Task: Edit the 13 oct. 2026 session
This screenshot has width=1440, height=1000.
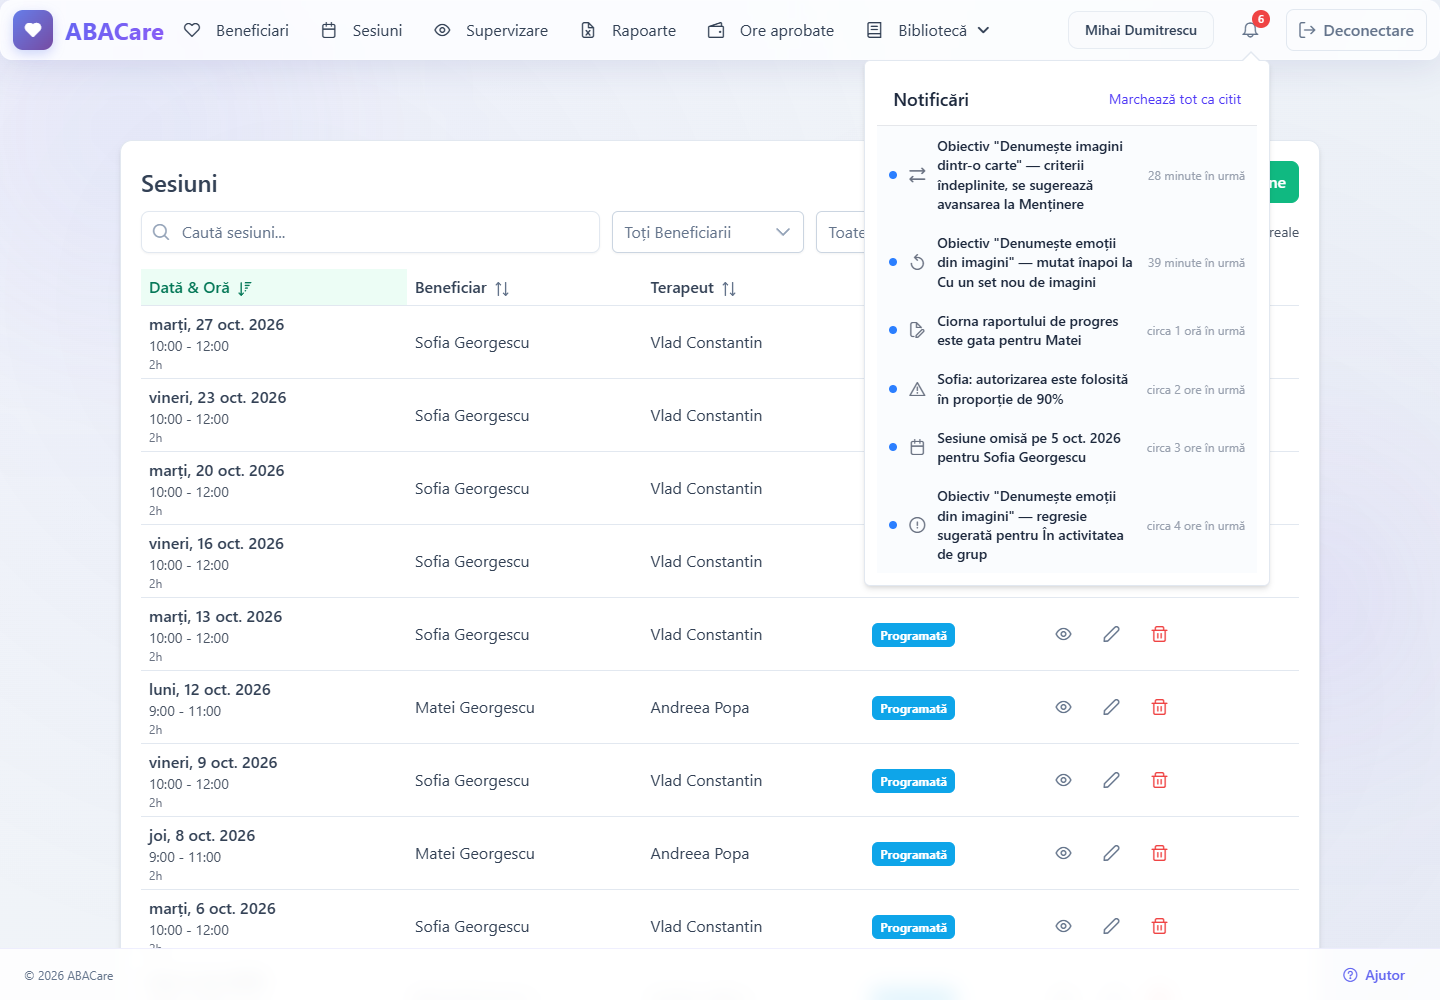Action: (1111, 634)
